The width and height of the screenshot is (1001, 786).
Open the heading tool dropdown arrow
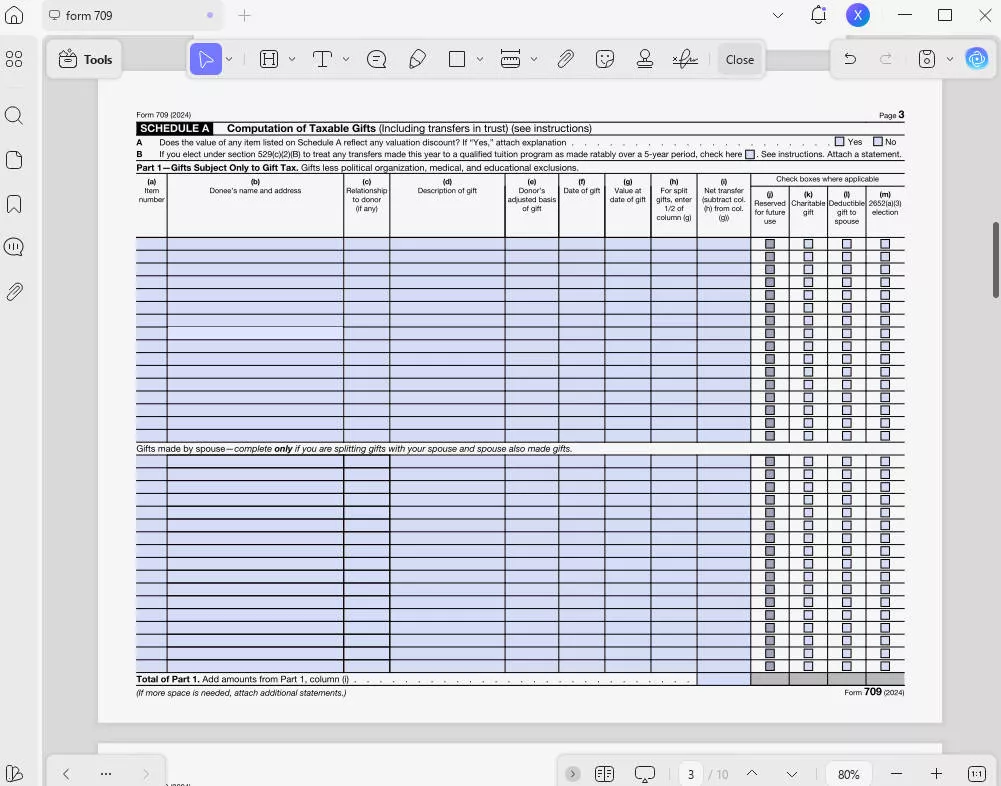point(290,59)
